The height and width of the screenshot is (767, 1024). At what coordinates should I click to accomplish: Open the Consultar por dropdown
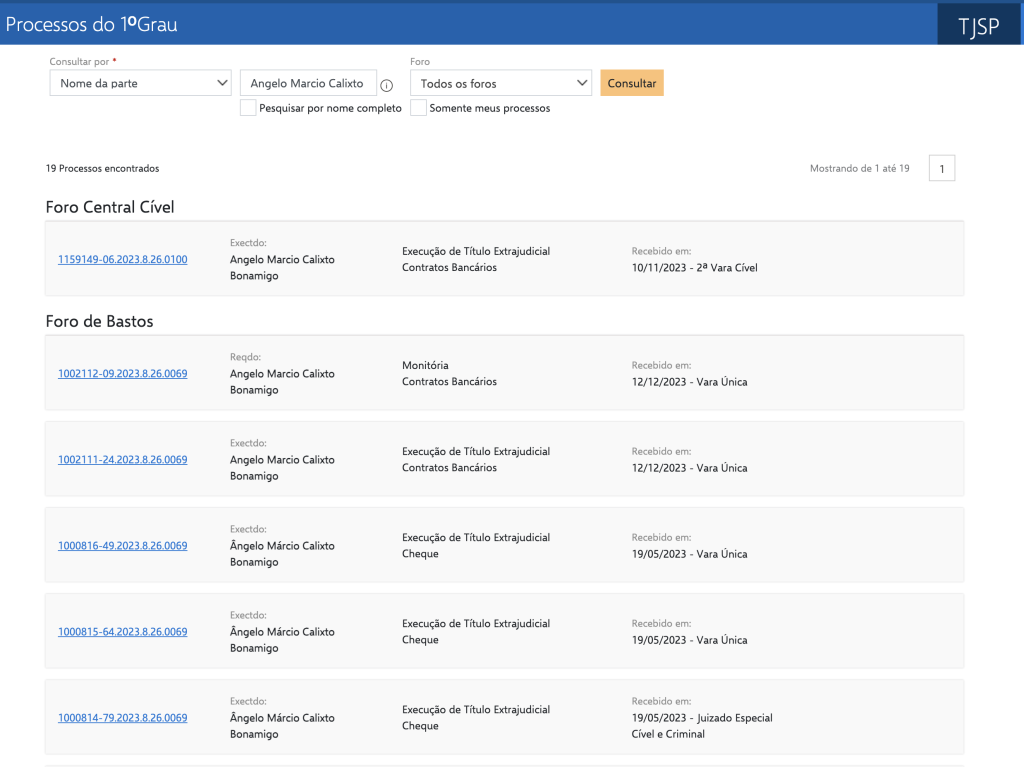141,83
